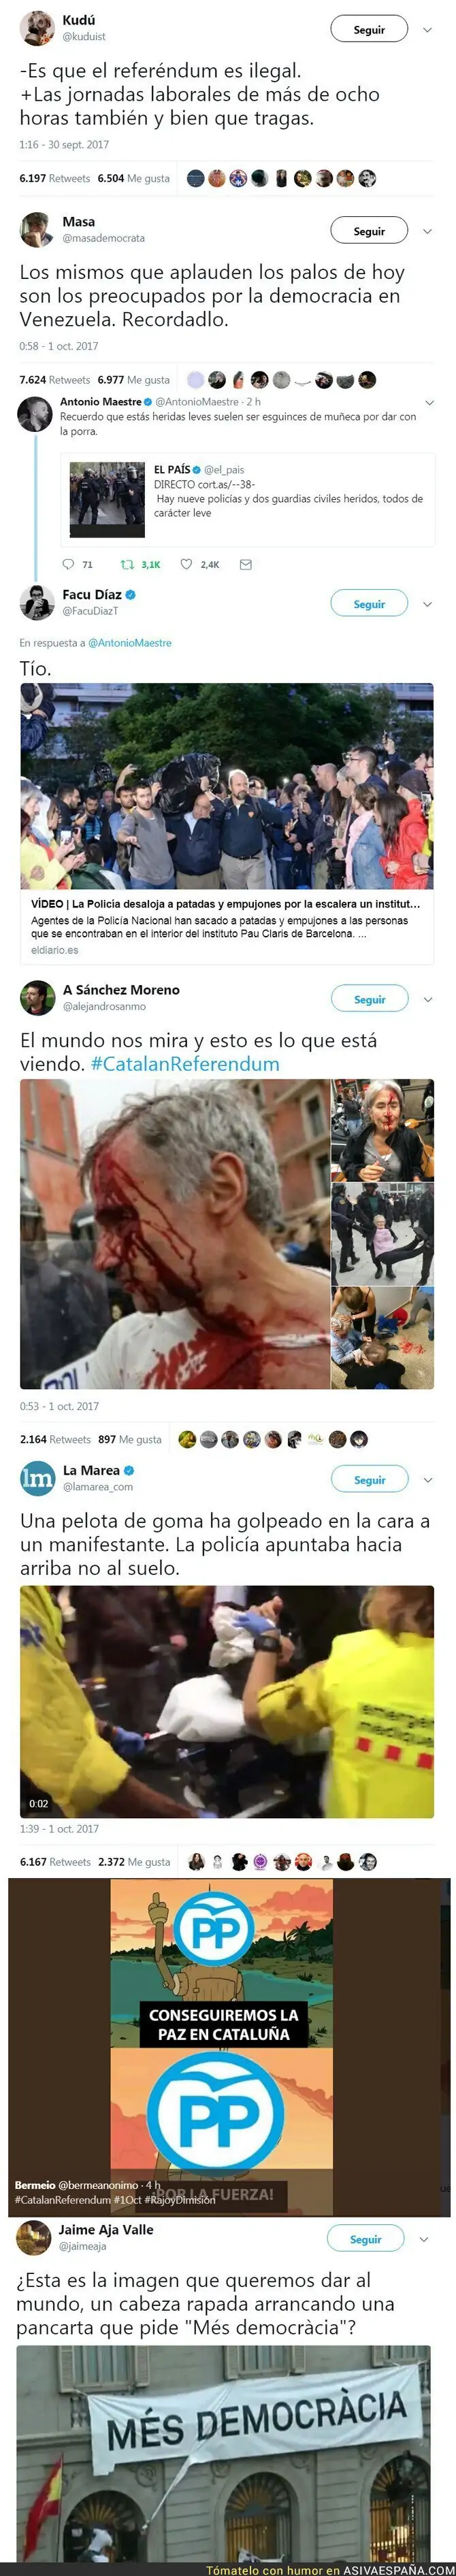Viewport: 456px width, 2576px height.
Task: Expand options chevron on Kudú tweet
Action: point(428,30)
